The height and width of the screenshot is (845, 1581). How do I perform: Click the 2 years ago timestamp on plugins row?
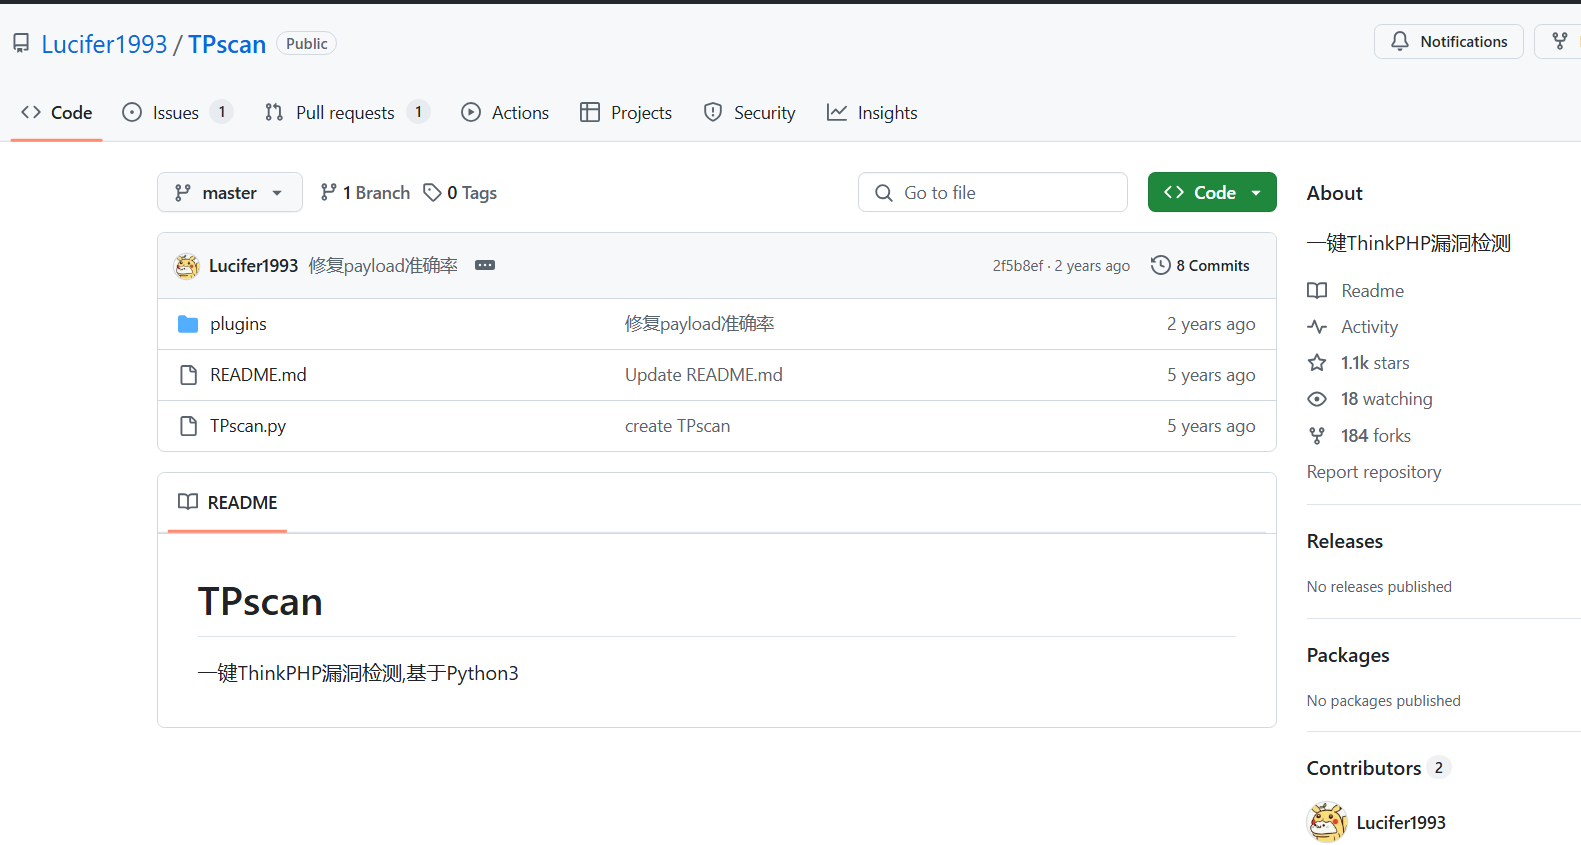click(x=1211, y=324)
